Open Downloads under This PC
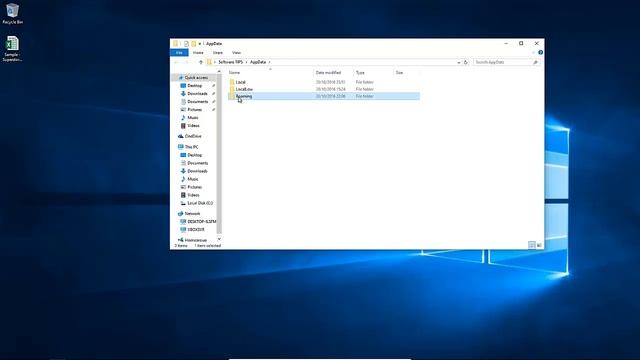The image size is (640, 360). 197,171
